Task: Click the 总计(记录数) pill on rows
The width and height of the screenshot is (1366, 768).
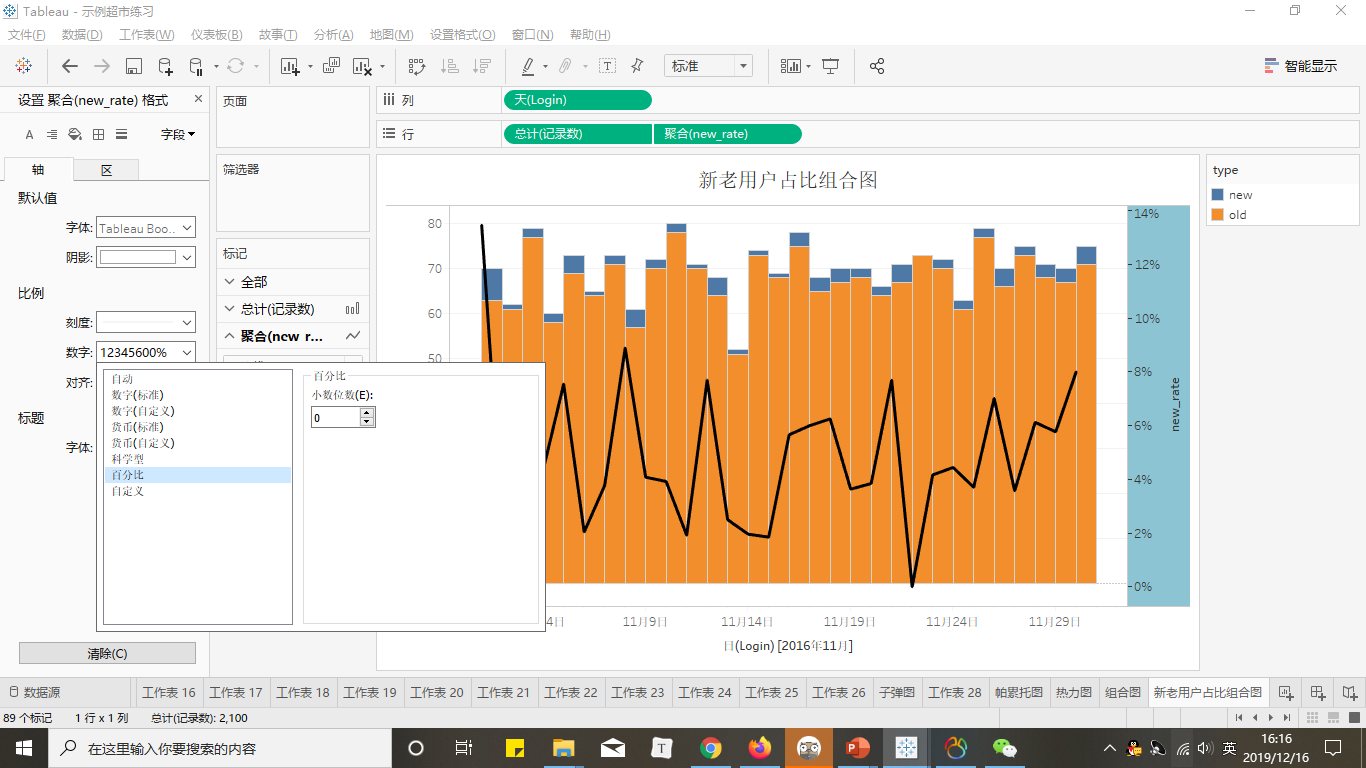Action: point(578,134)
